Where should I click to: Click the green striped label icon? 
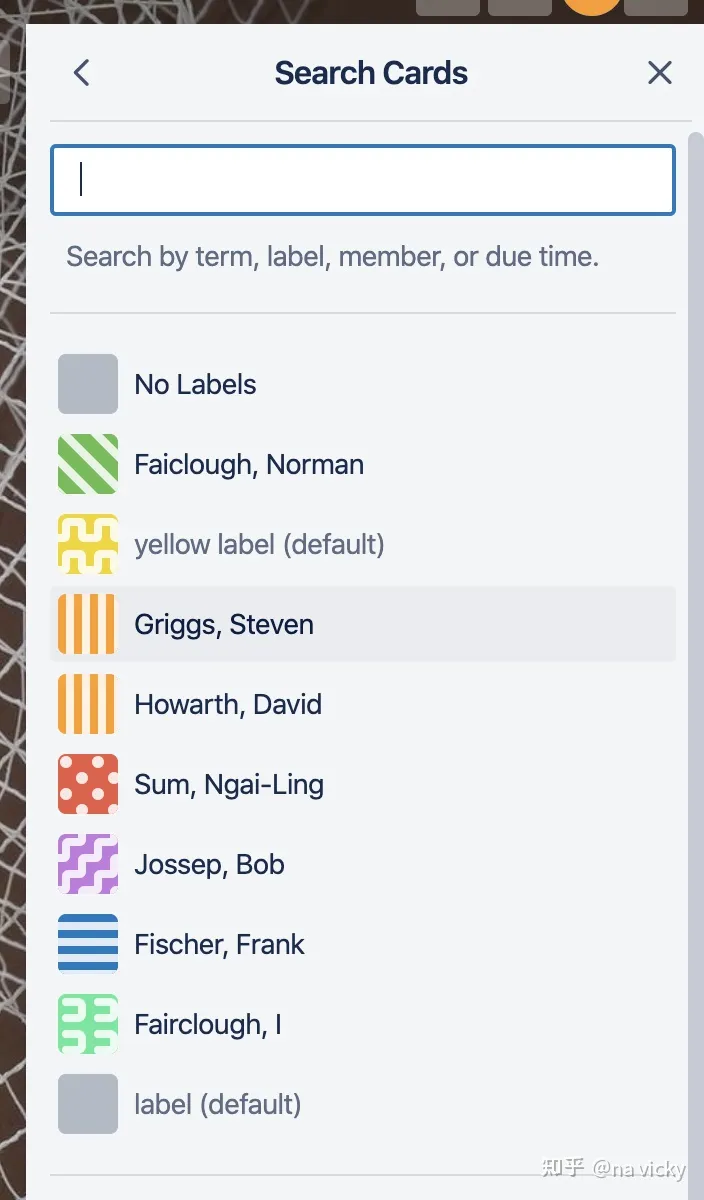[88, 464]
